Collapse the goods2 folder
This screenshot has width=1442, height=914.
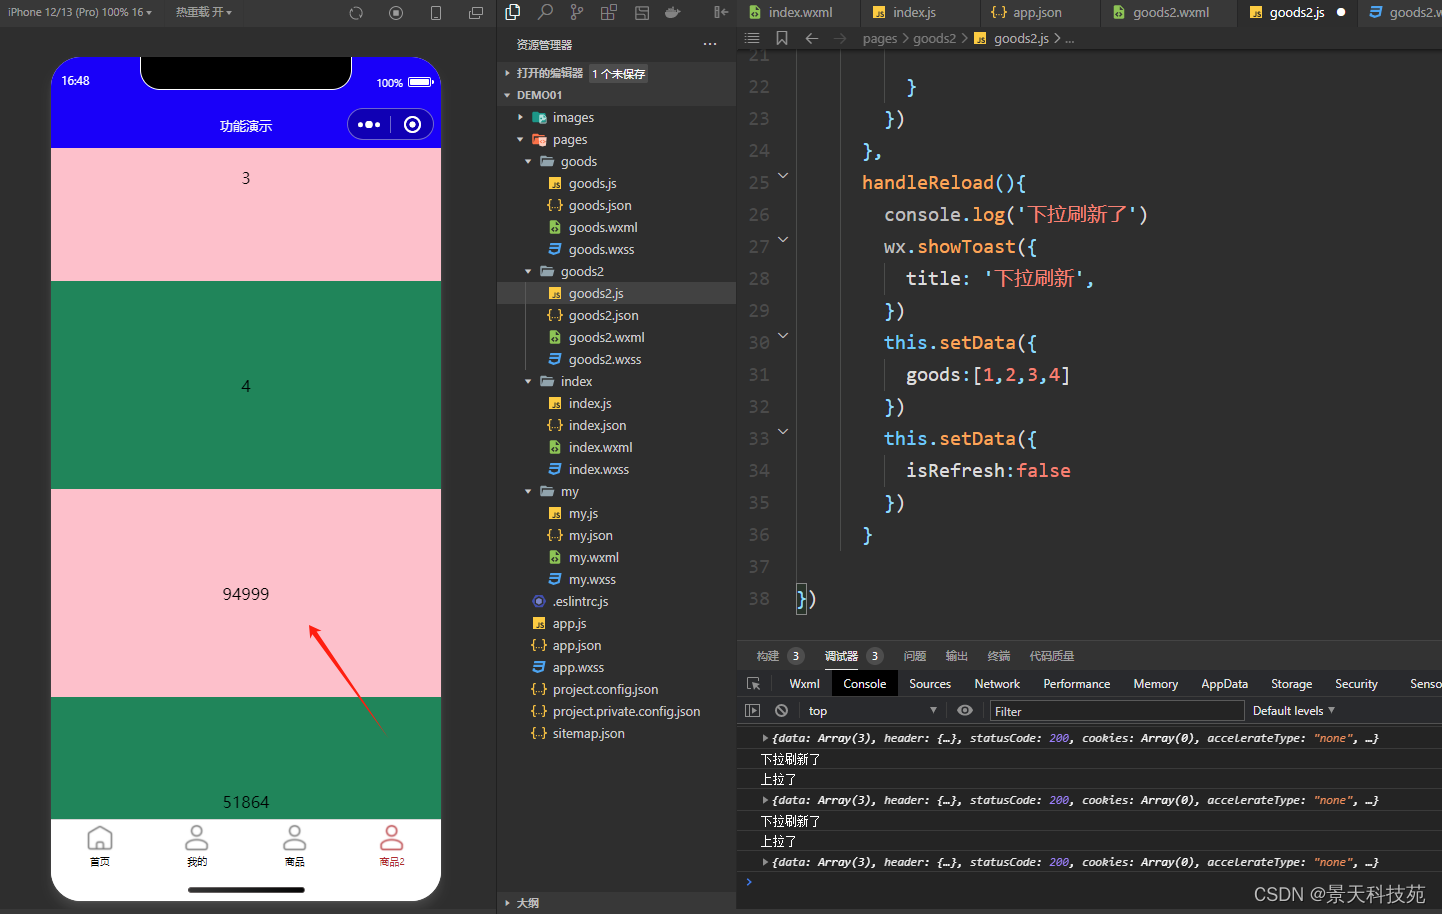(529, 272)
